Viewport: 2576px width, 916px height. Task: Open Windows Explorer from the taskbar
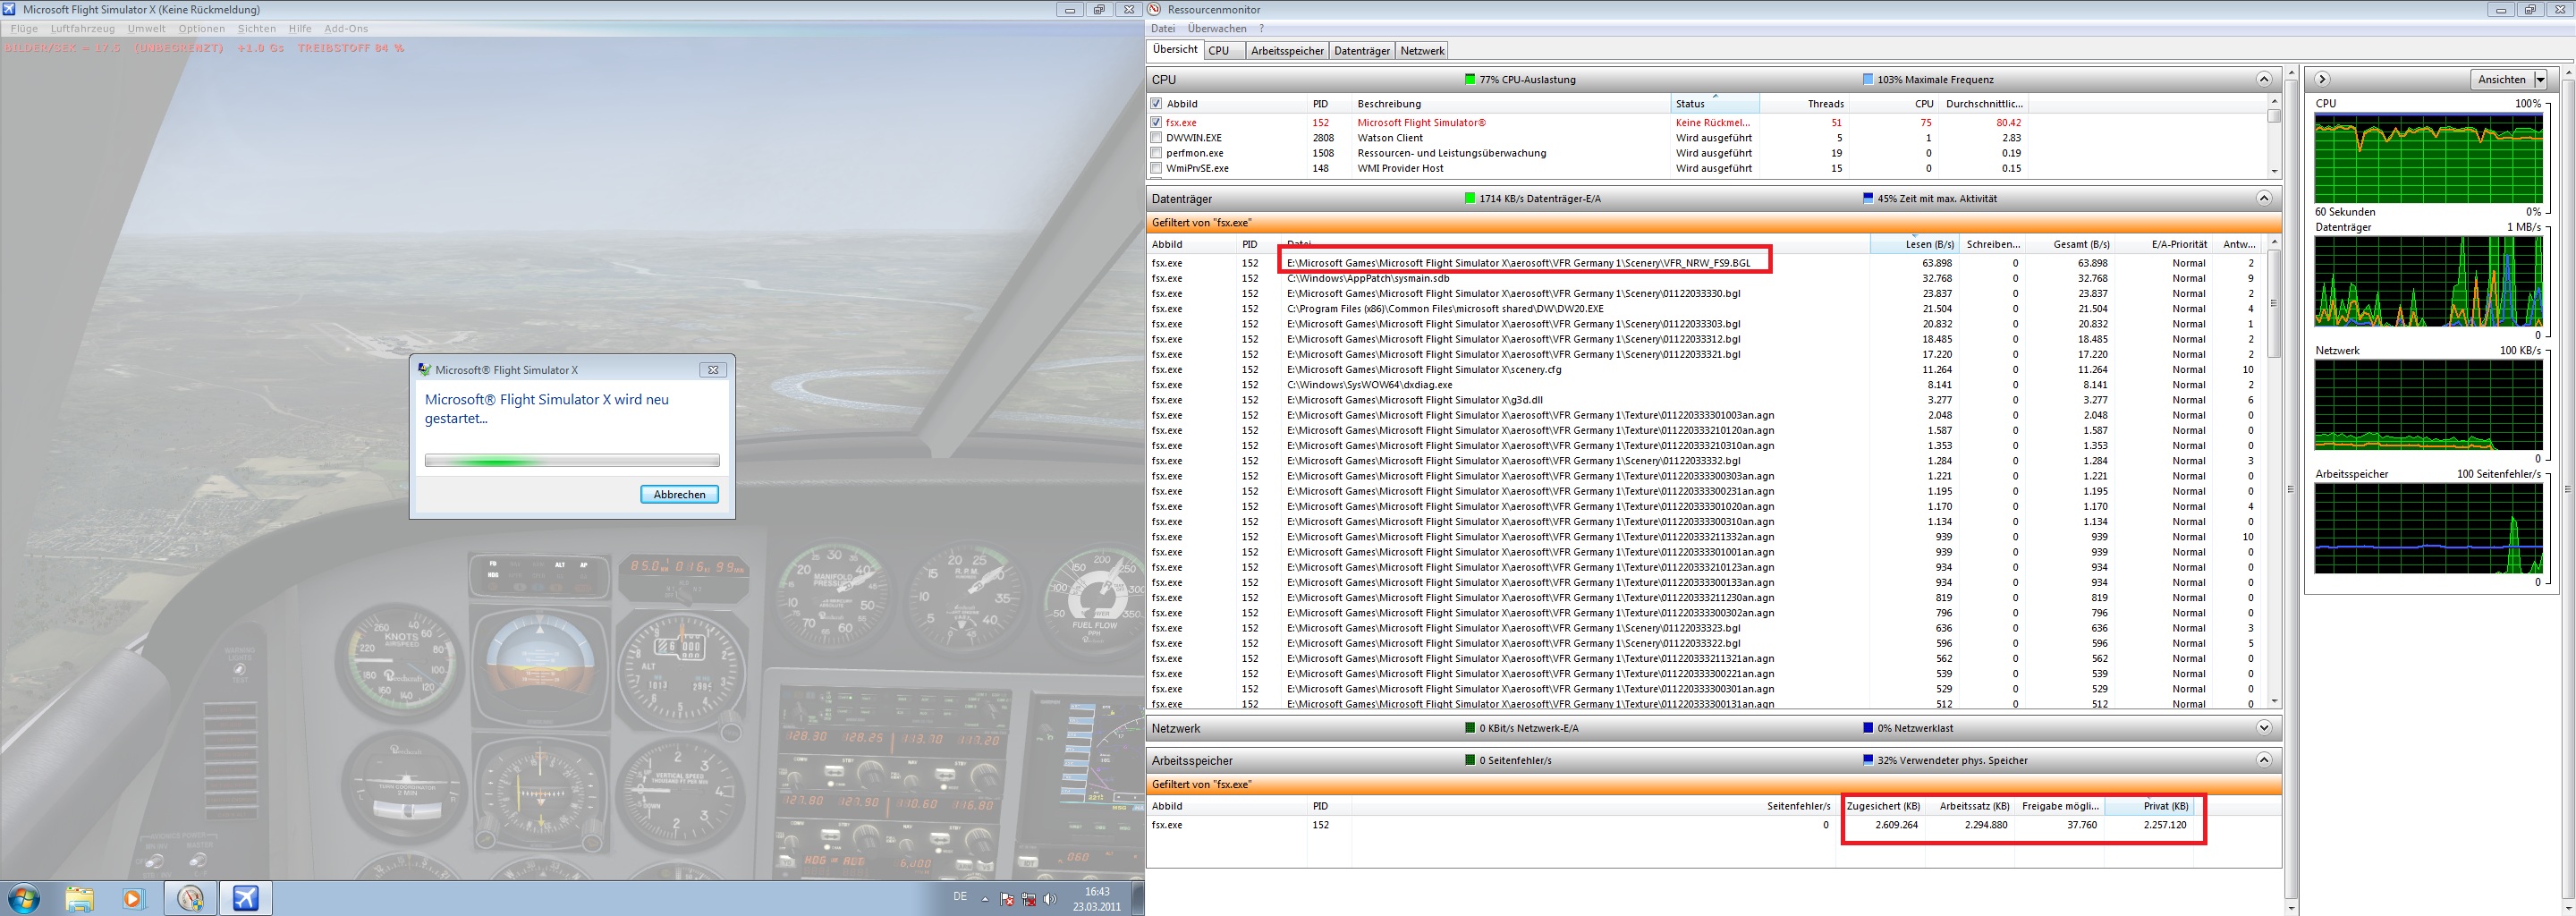coord(80,898)
